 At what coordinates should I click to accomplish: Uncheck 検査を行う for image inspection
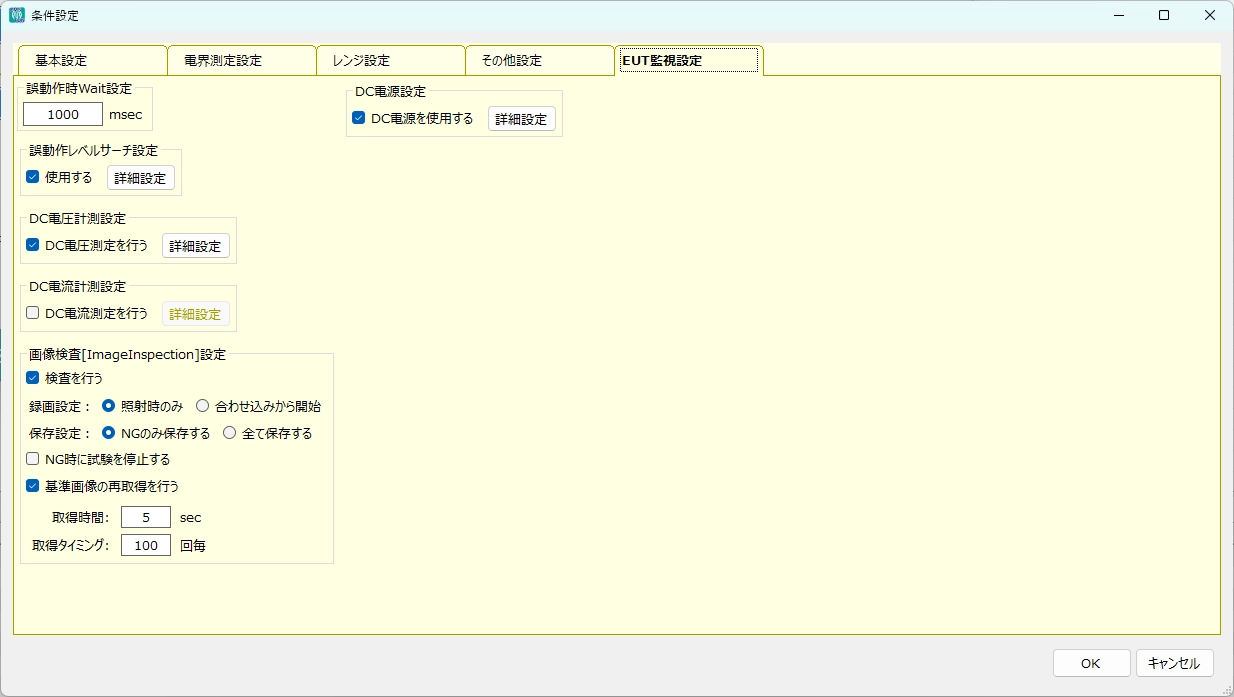[x=33, y=378]
